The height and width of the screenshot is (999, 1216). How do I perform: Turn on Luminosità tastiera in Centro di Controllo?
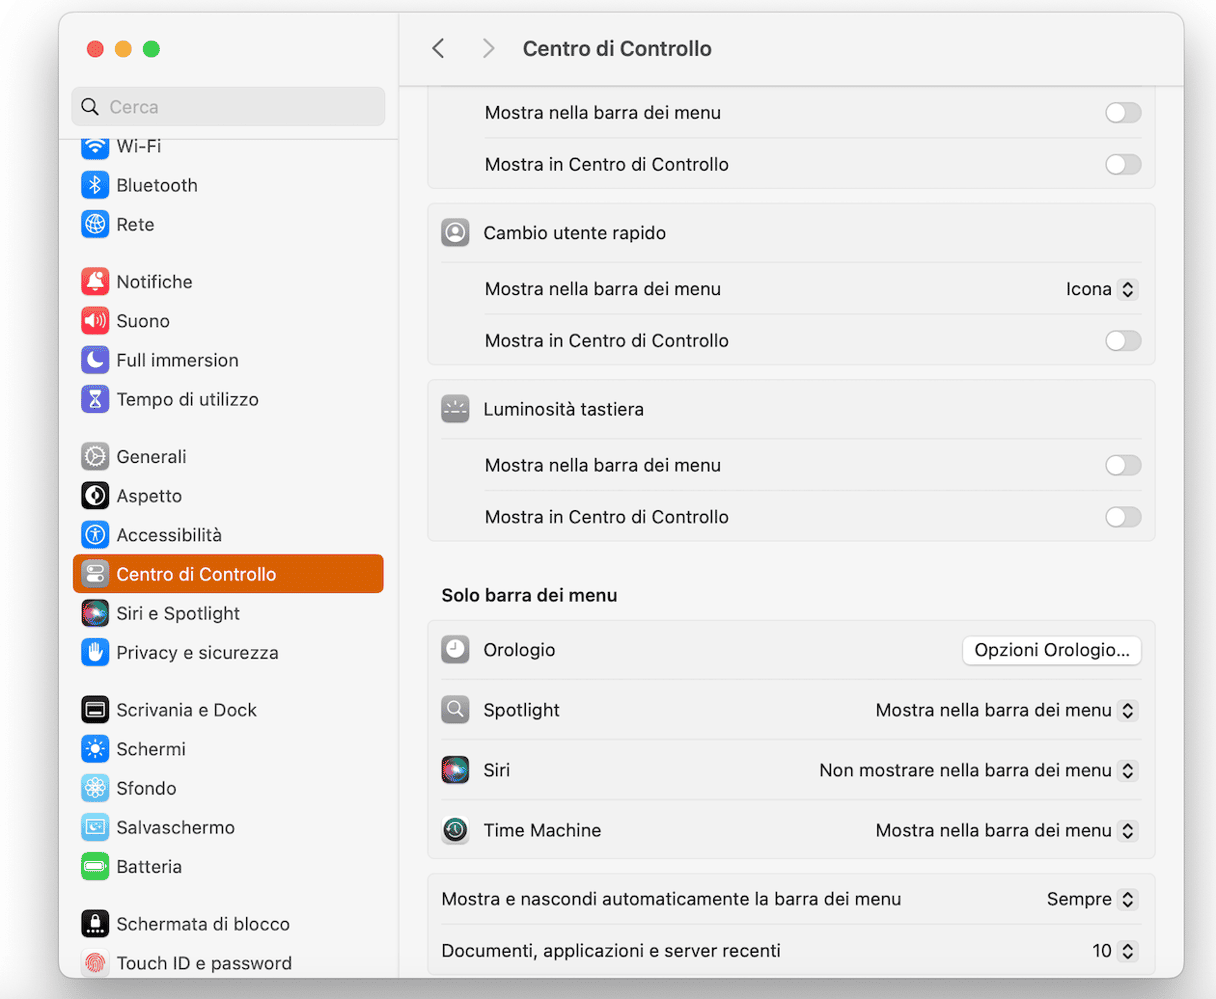1122,517
